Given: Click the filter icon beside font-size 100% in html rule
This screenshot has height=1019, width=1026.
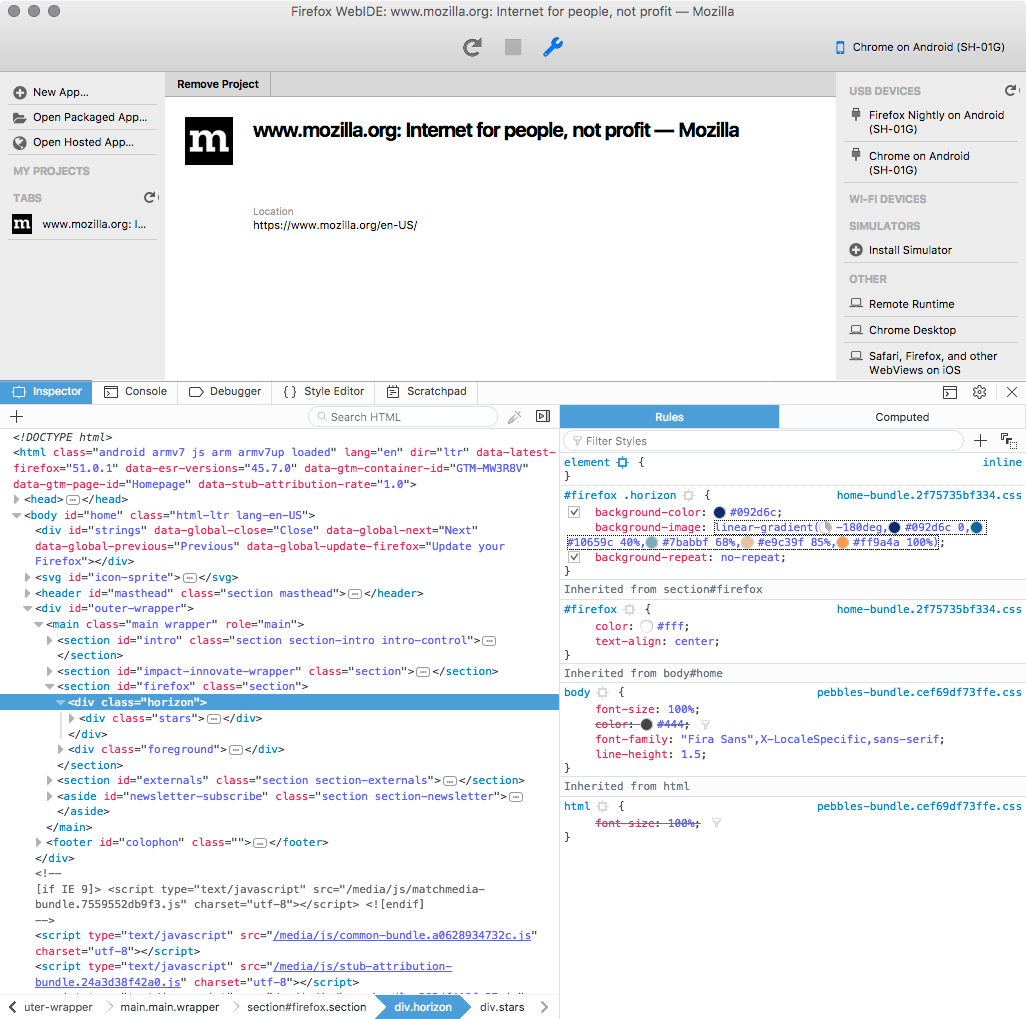Looking at the screenshot, I should tap(716, 823).
